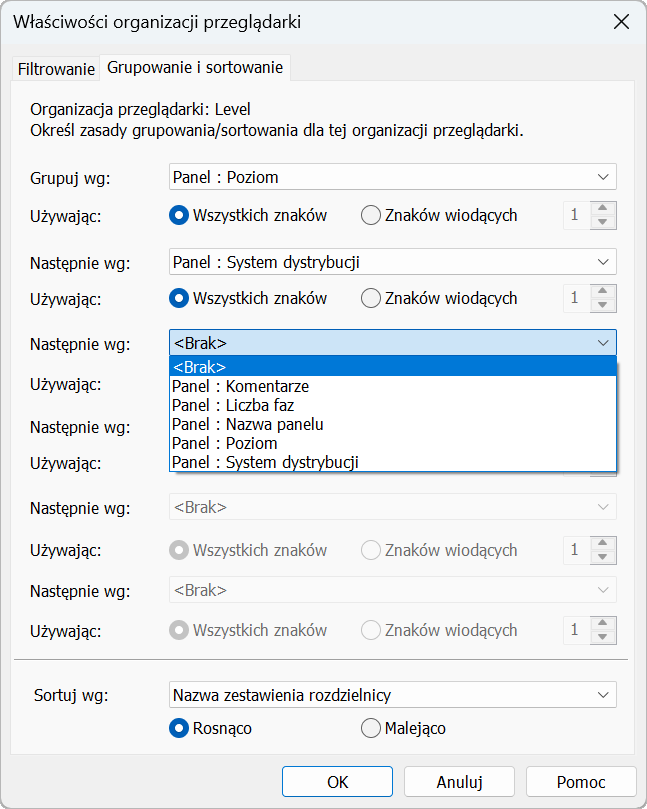The image size is (647, 809).
Task: Select Wszystkich znaków under first Następnie wg
Action: point(180,298)
